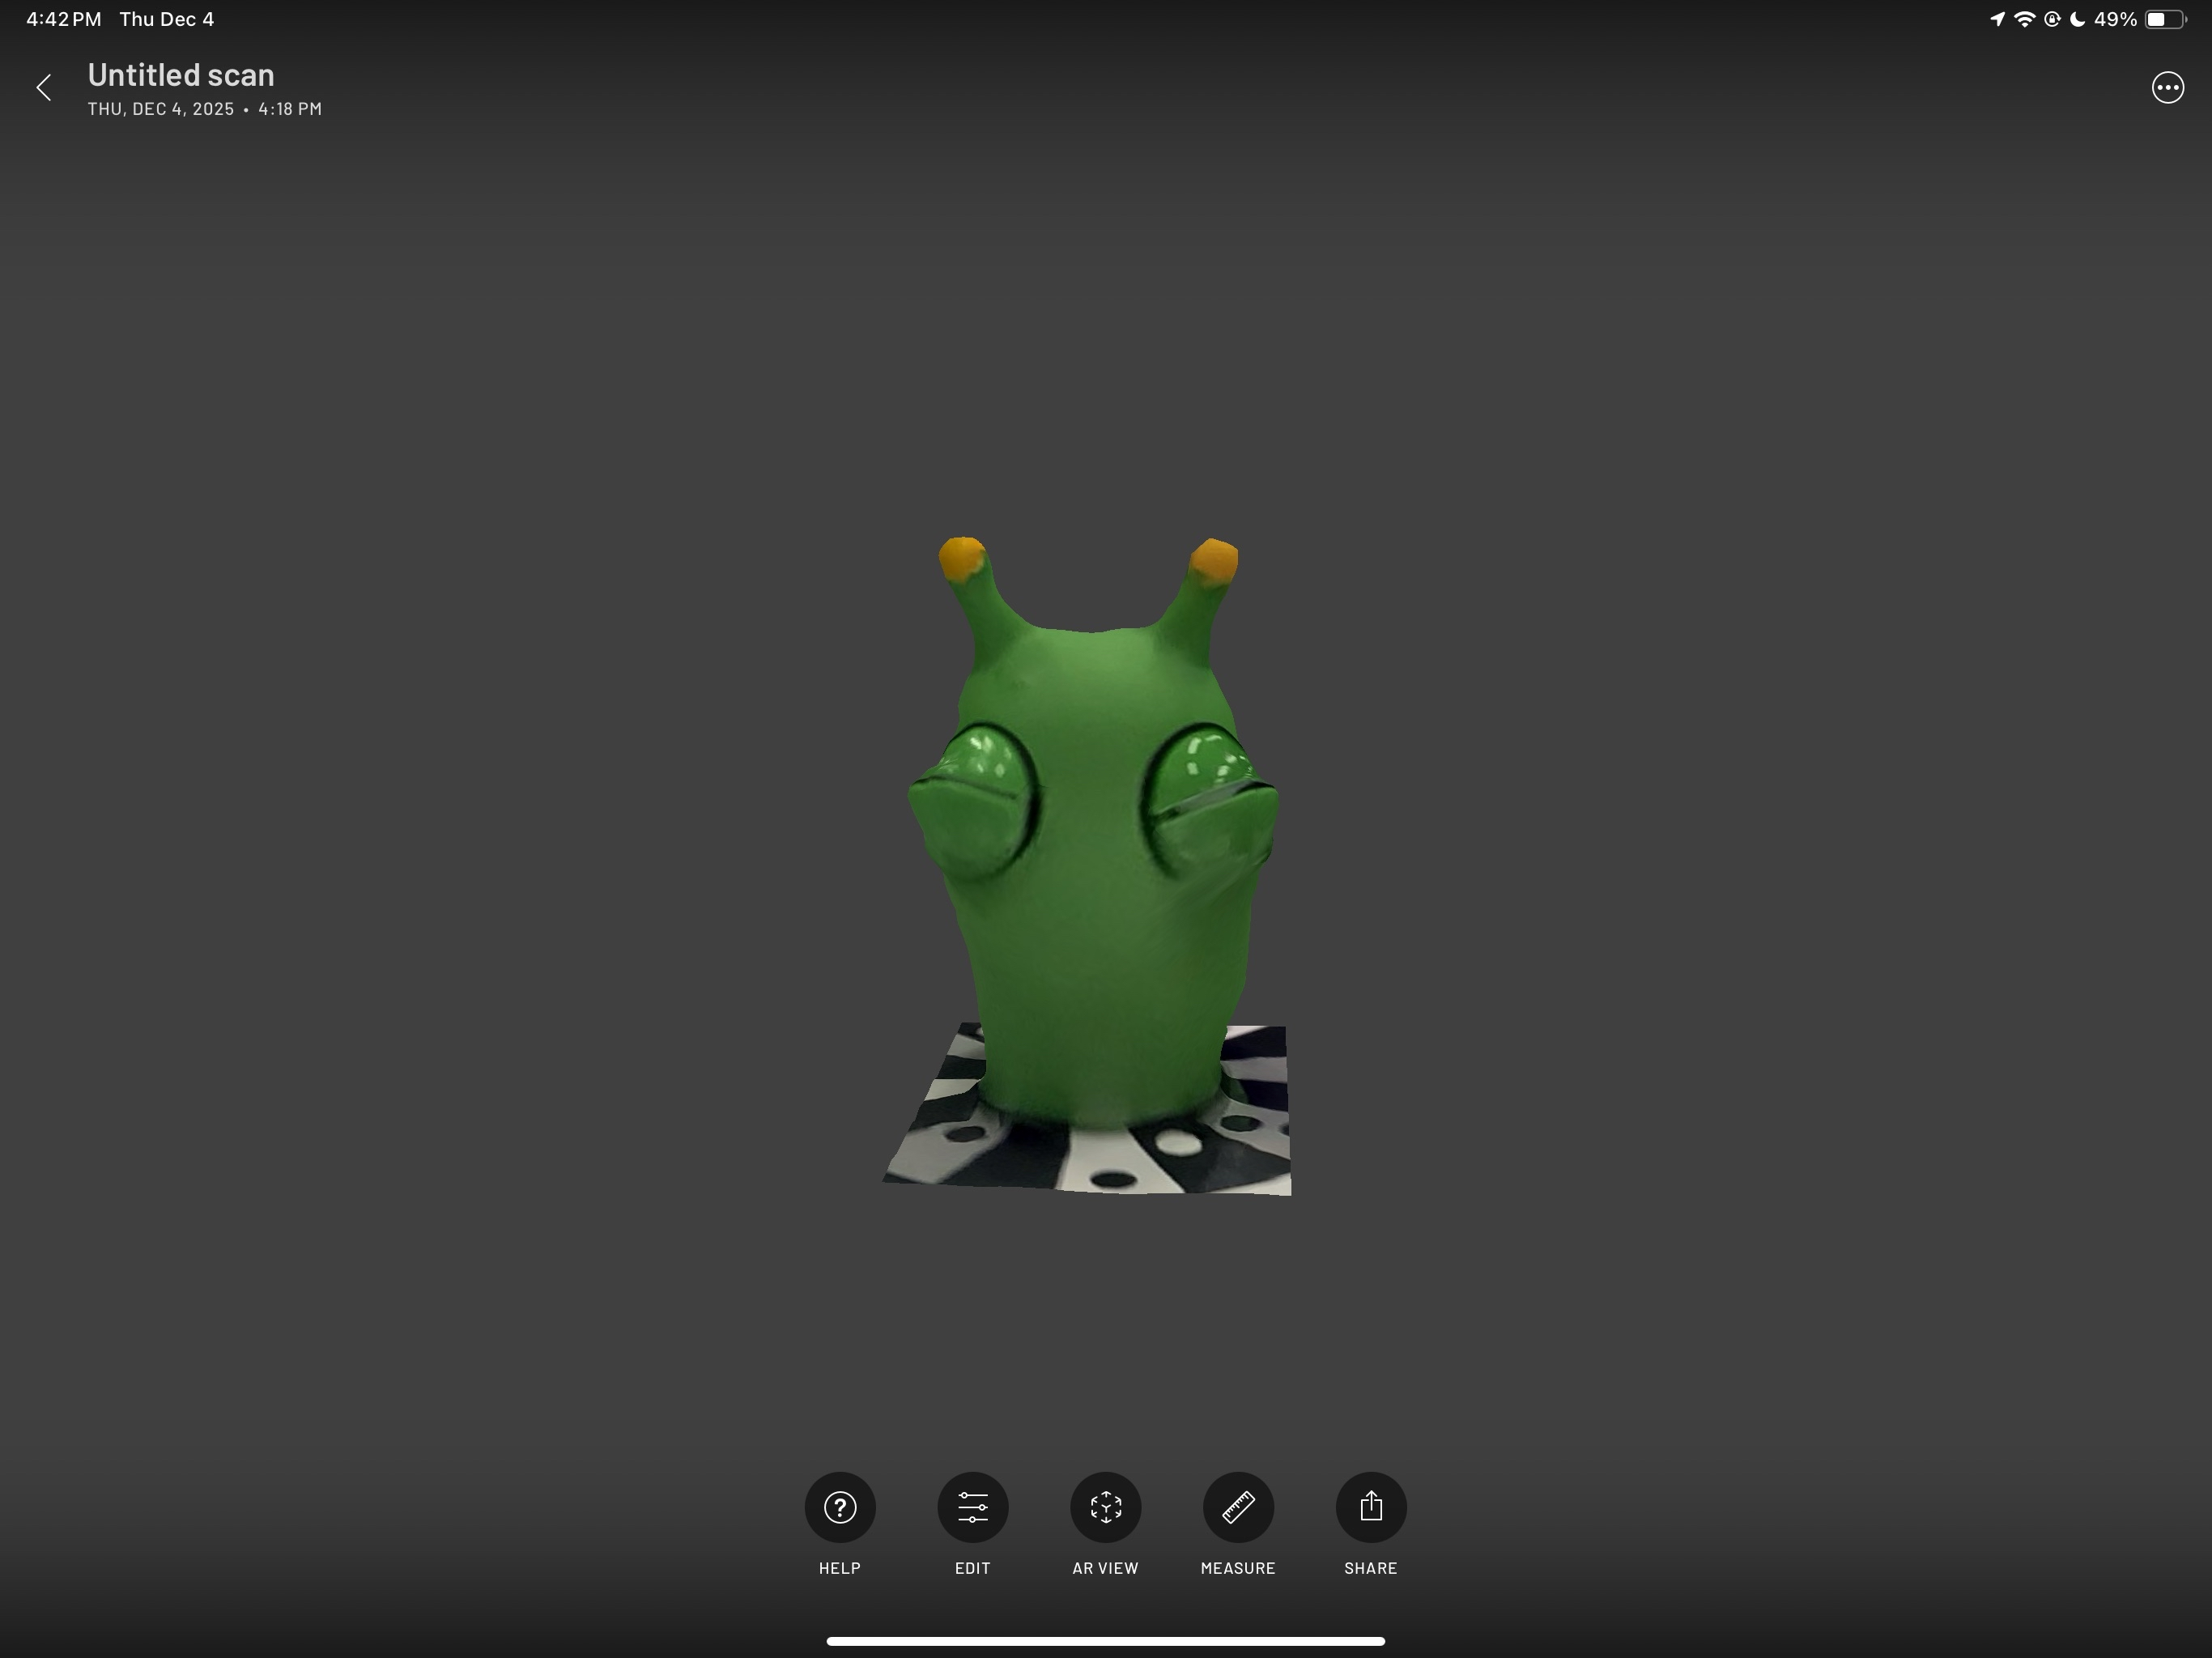
Task: Click the AR VIEW text label
Action: [1105, 1568]
